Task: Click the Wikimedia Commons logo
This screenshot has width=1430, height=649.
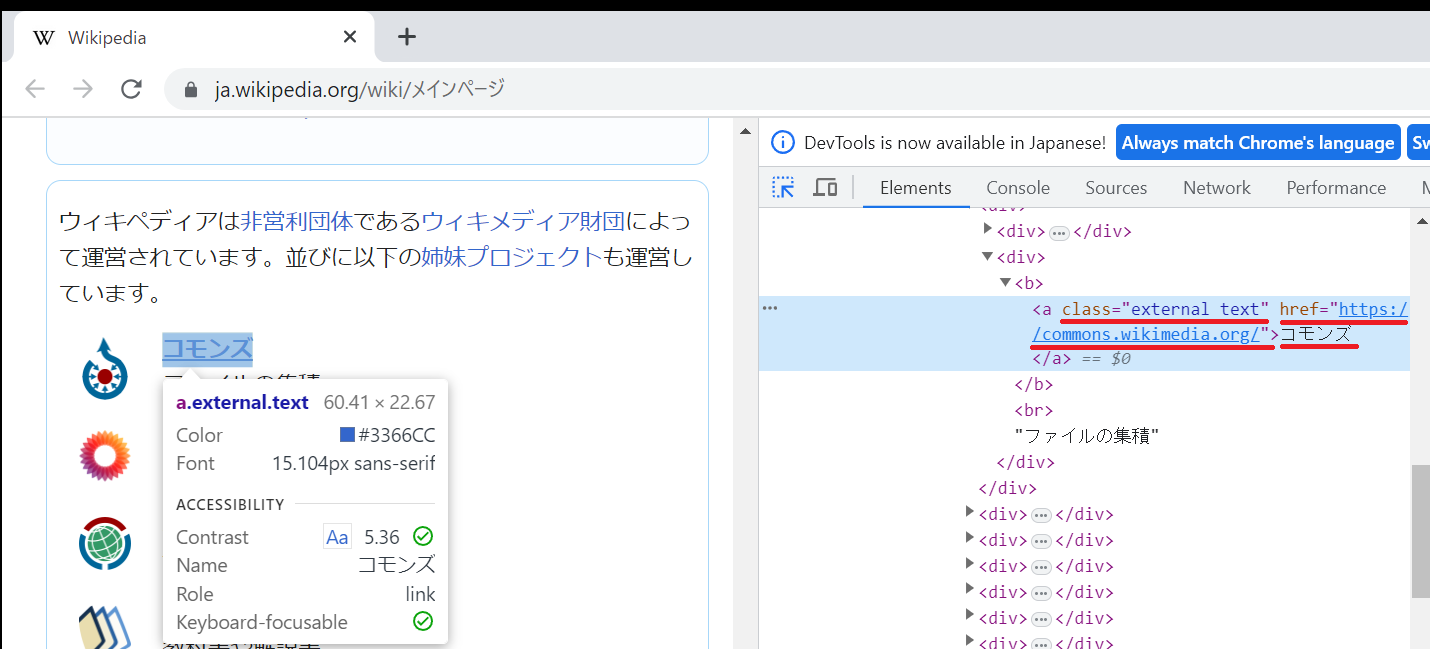Action: tap(105, 368)
